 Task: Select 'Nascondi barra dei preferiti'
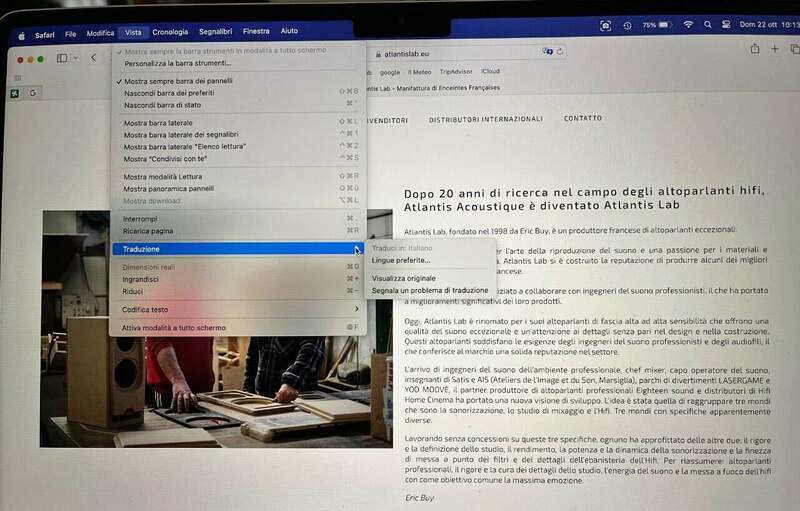point(168,91)
